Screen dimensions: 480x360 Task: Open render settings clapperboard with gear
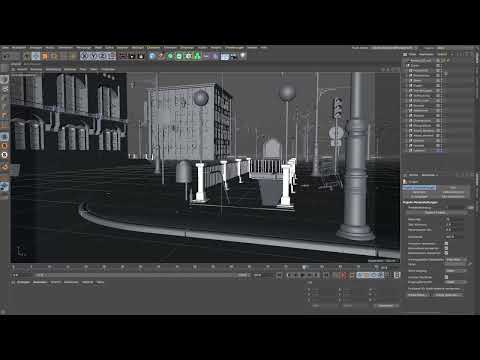141,56
